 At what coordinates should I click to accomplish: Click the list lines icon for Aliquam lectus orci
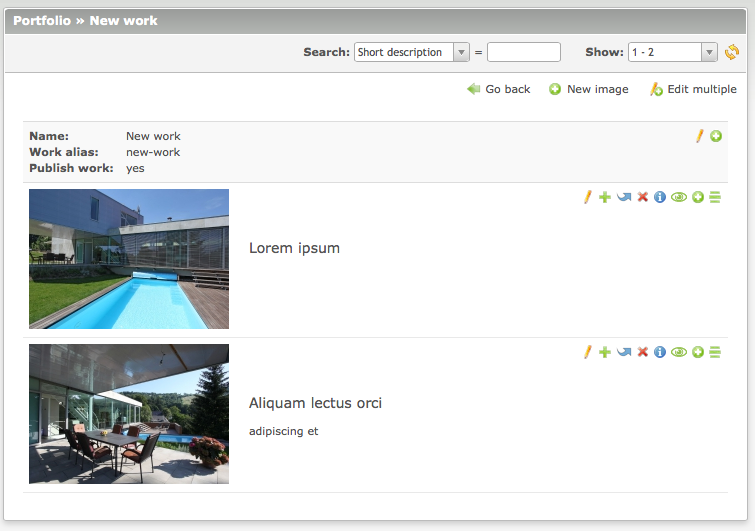715,352
